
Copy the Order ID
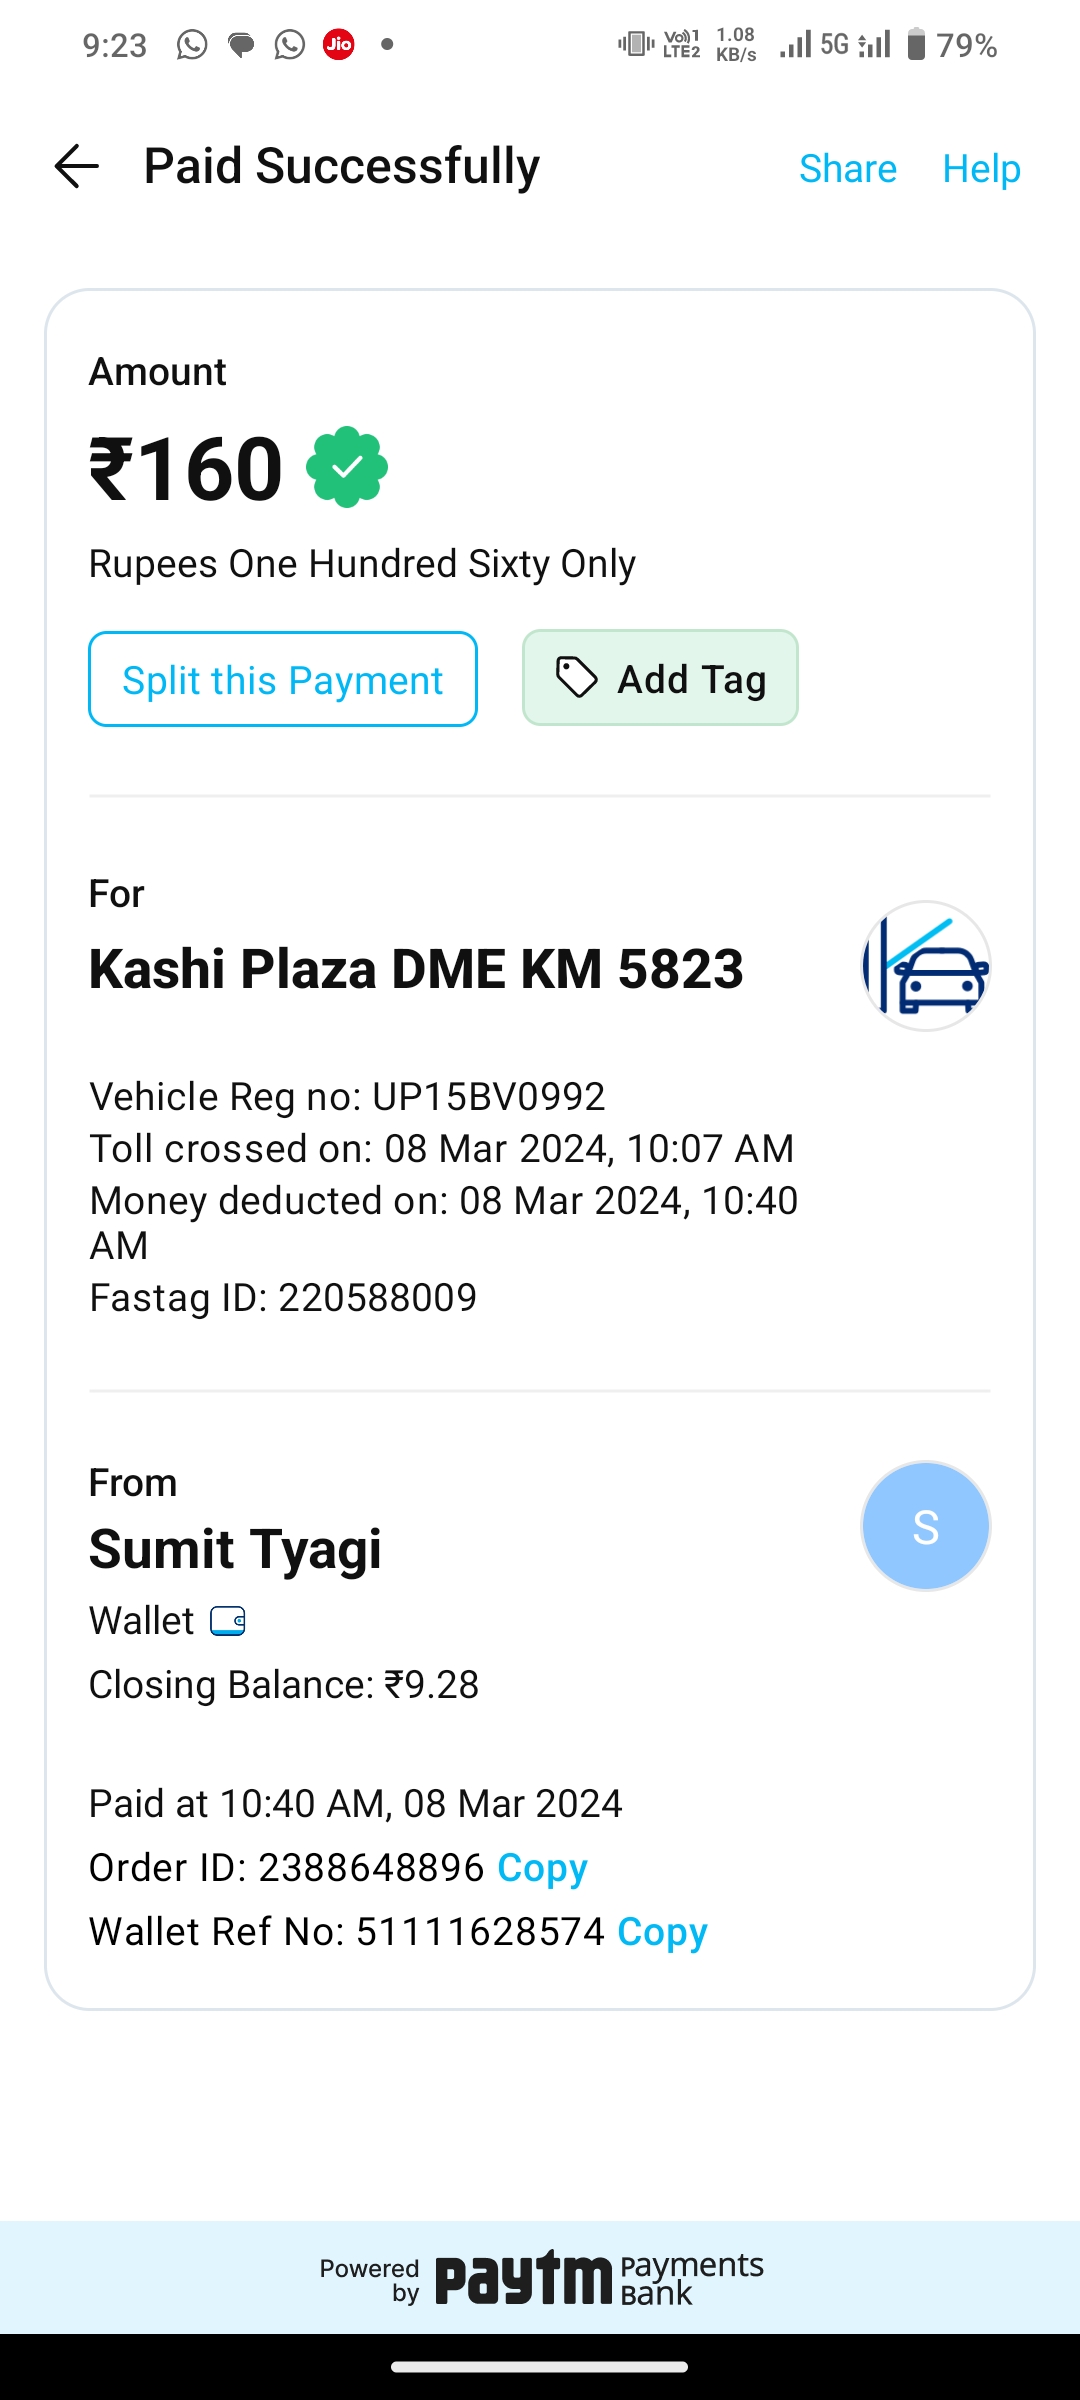tap(542, 1868)
